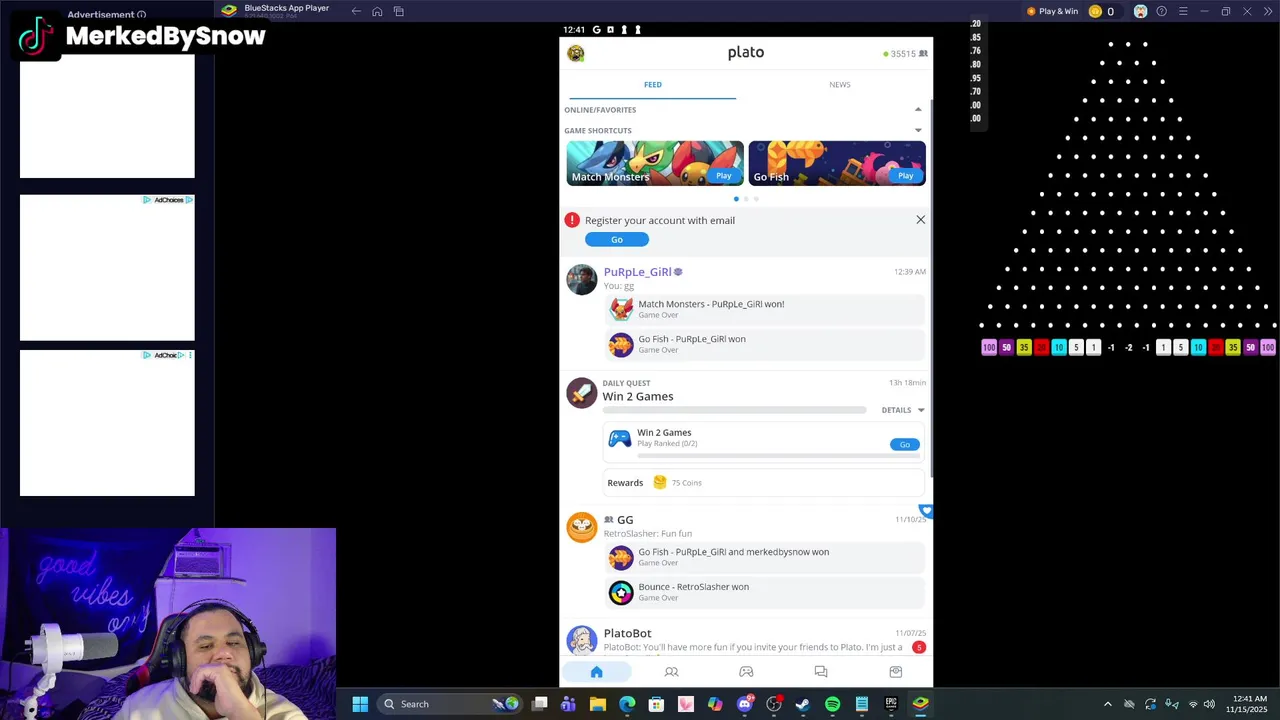This screenshot has width=1280, height=720.
Task: Open the Home tab in bottom navigation
Action: (x=596, y=672)
